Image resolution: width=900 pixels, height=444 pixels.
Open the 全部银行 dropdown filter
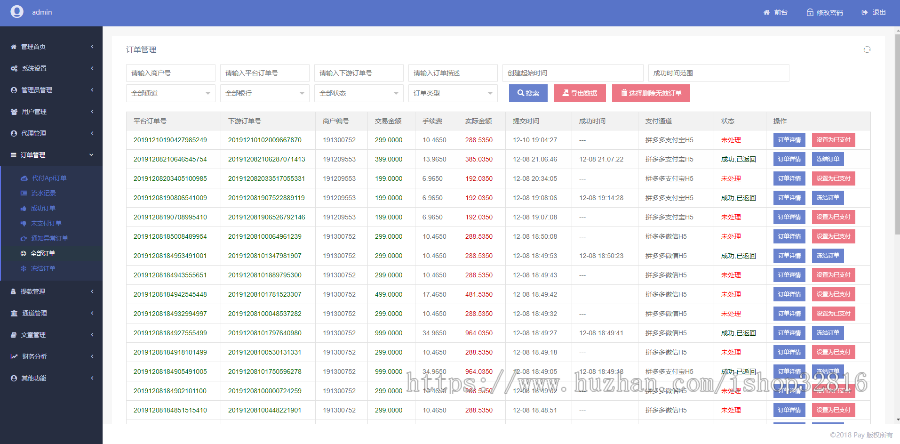265,93
